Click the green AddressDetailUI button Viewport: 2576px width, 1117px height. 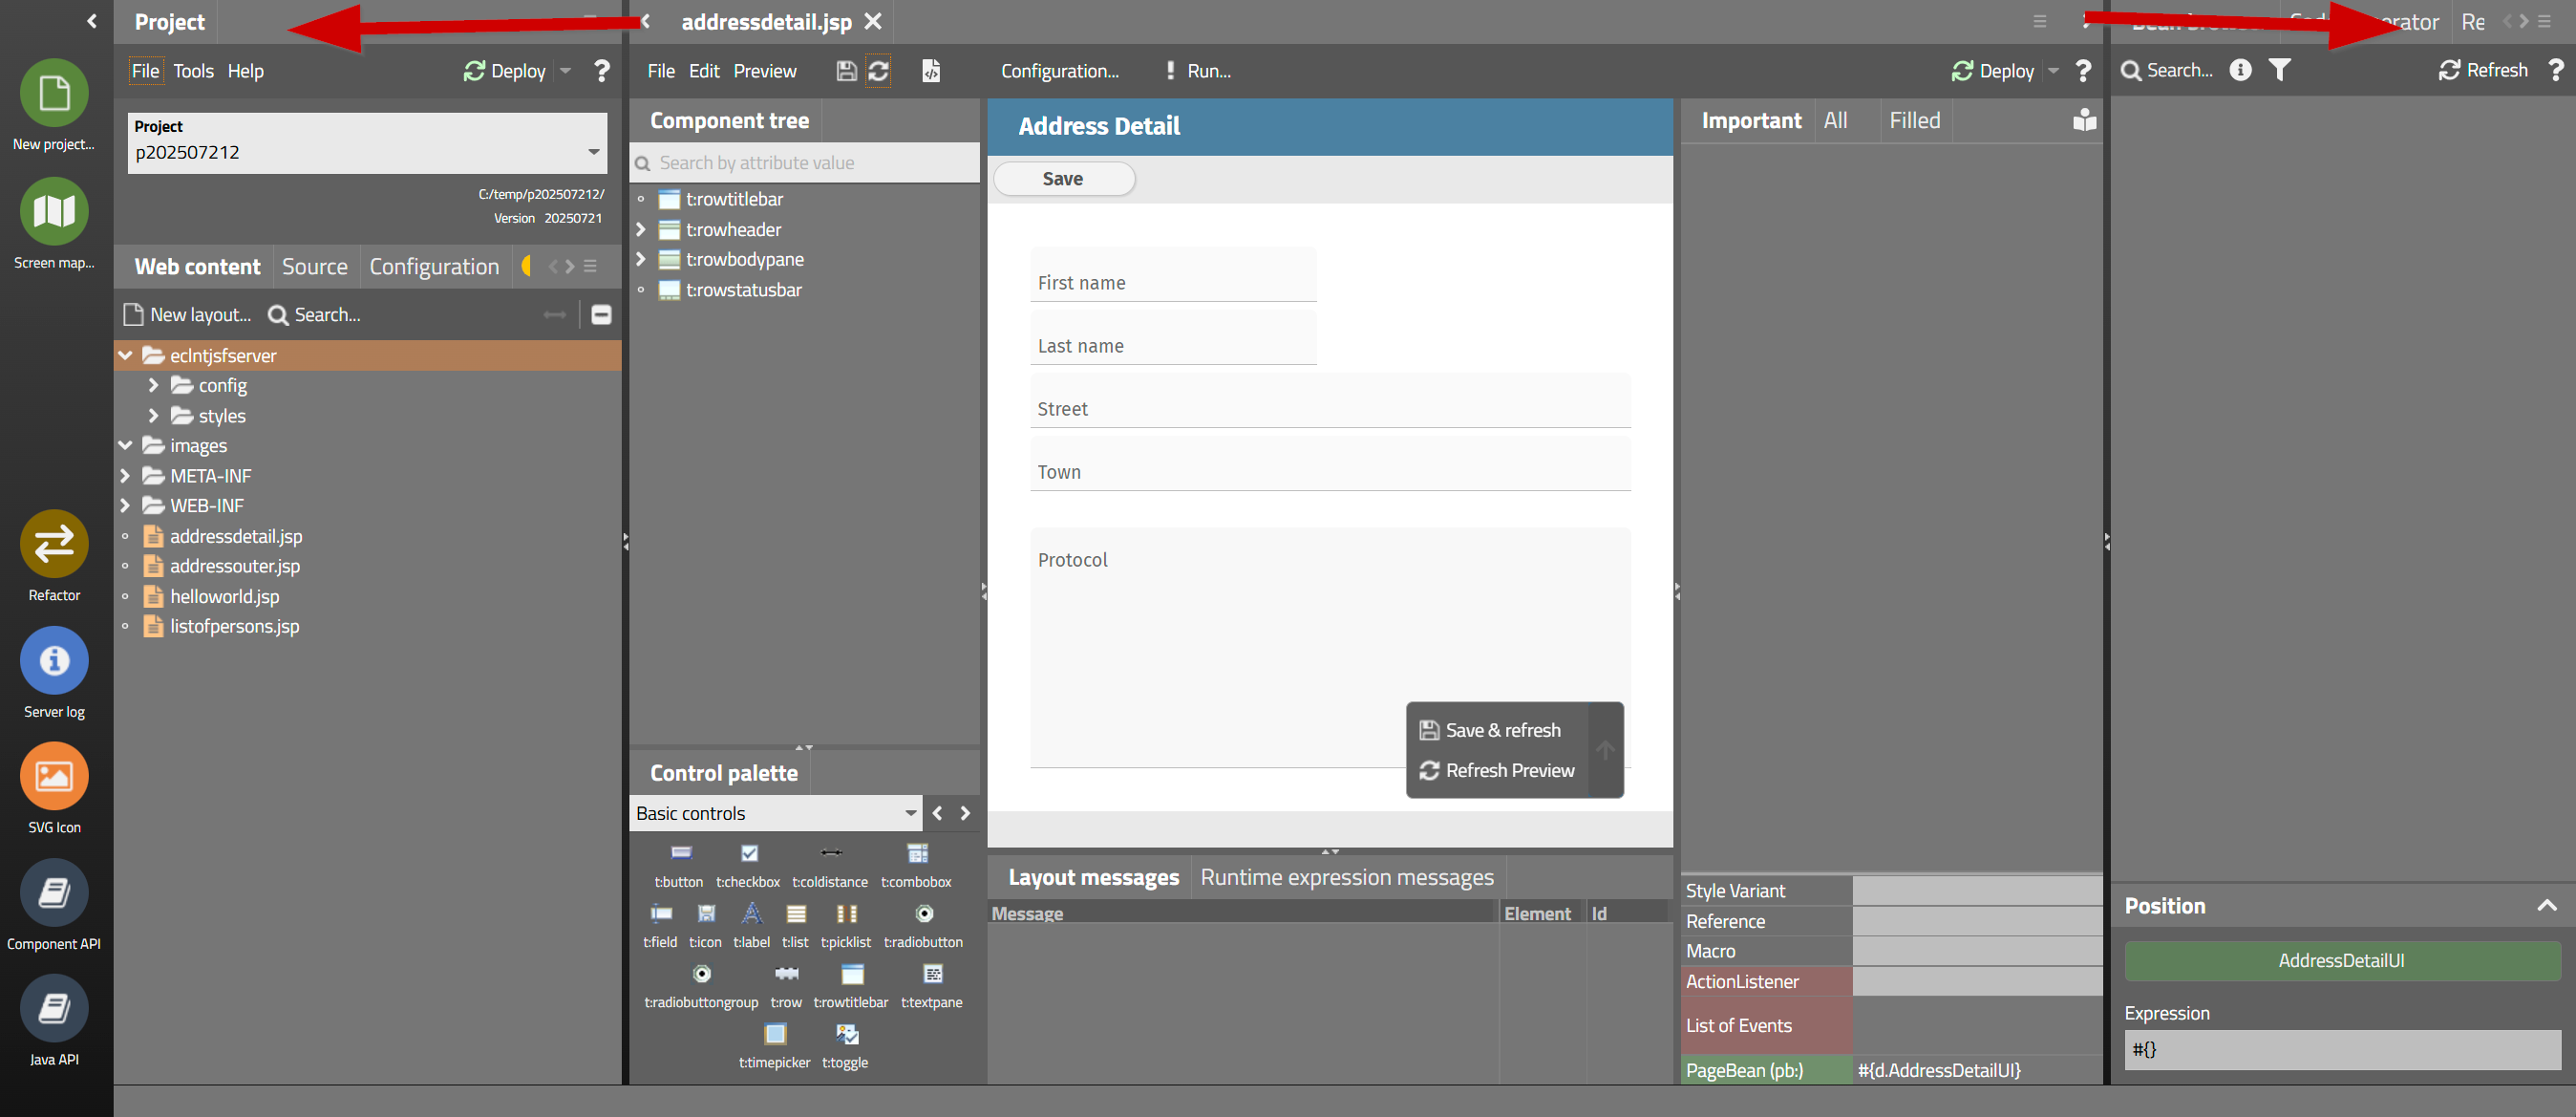(2340, 960)
